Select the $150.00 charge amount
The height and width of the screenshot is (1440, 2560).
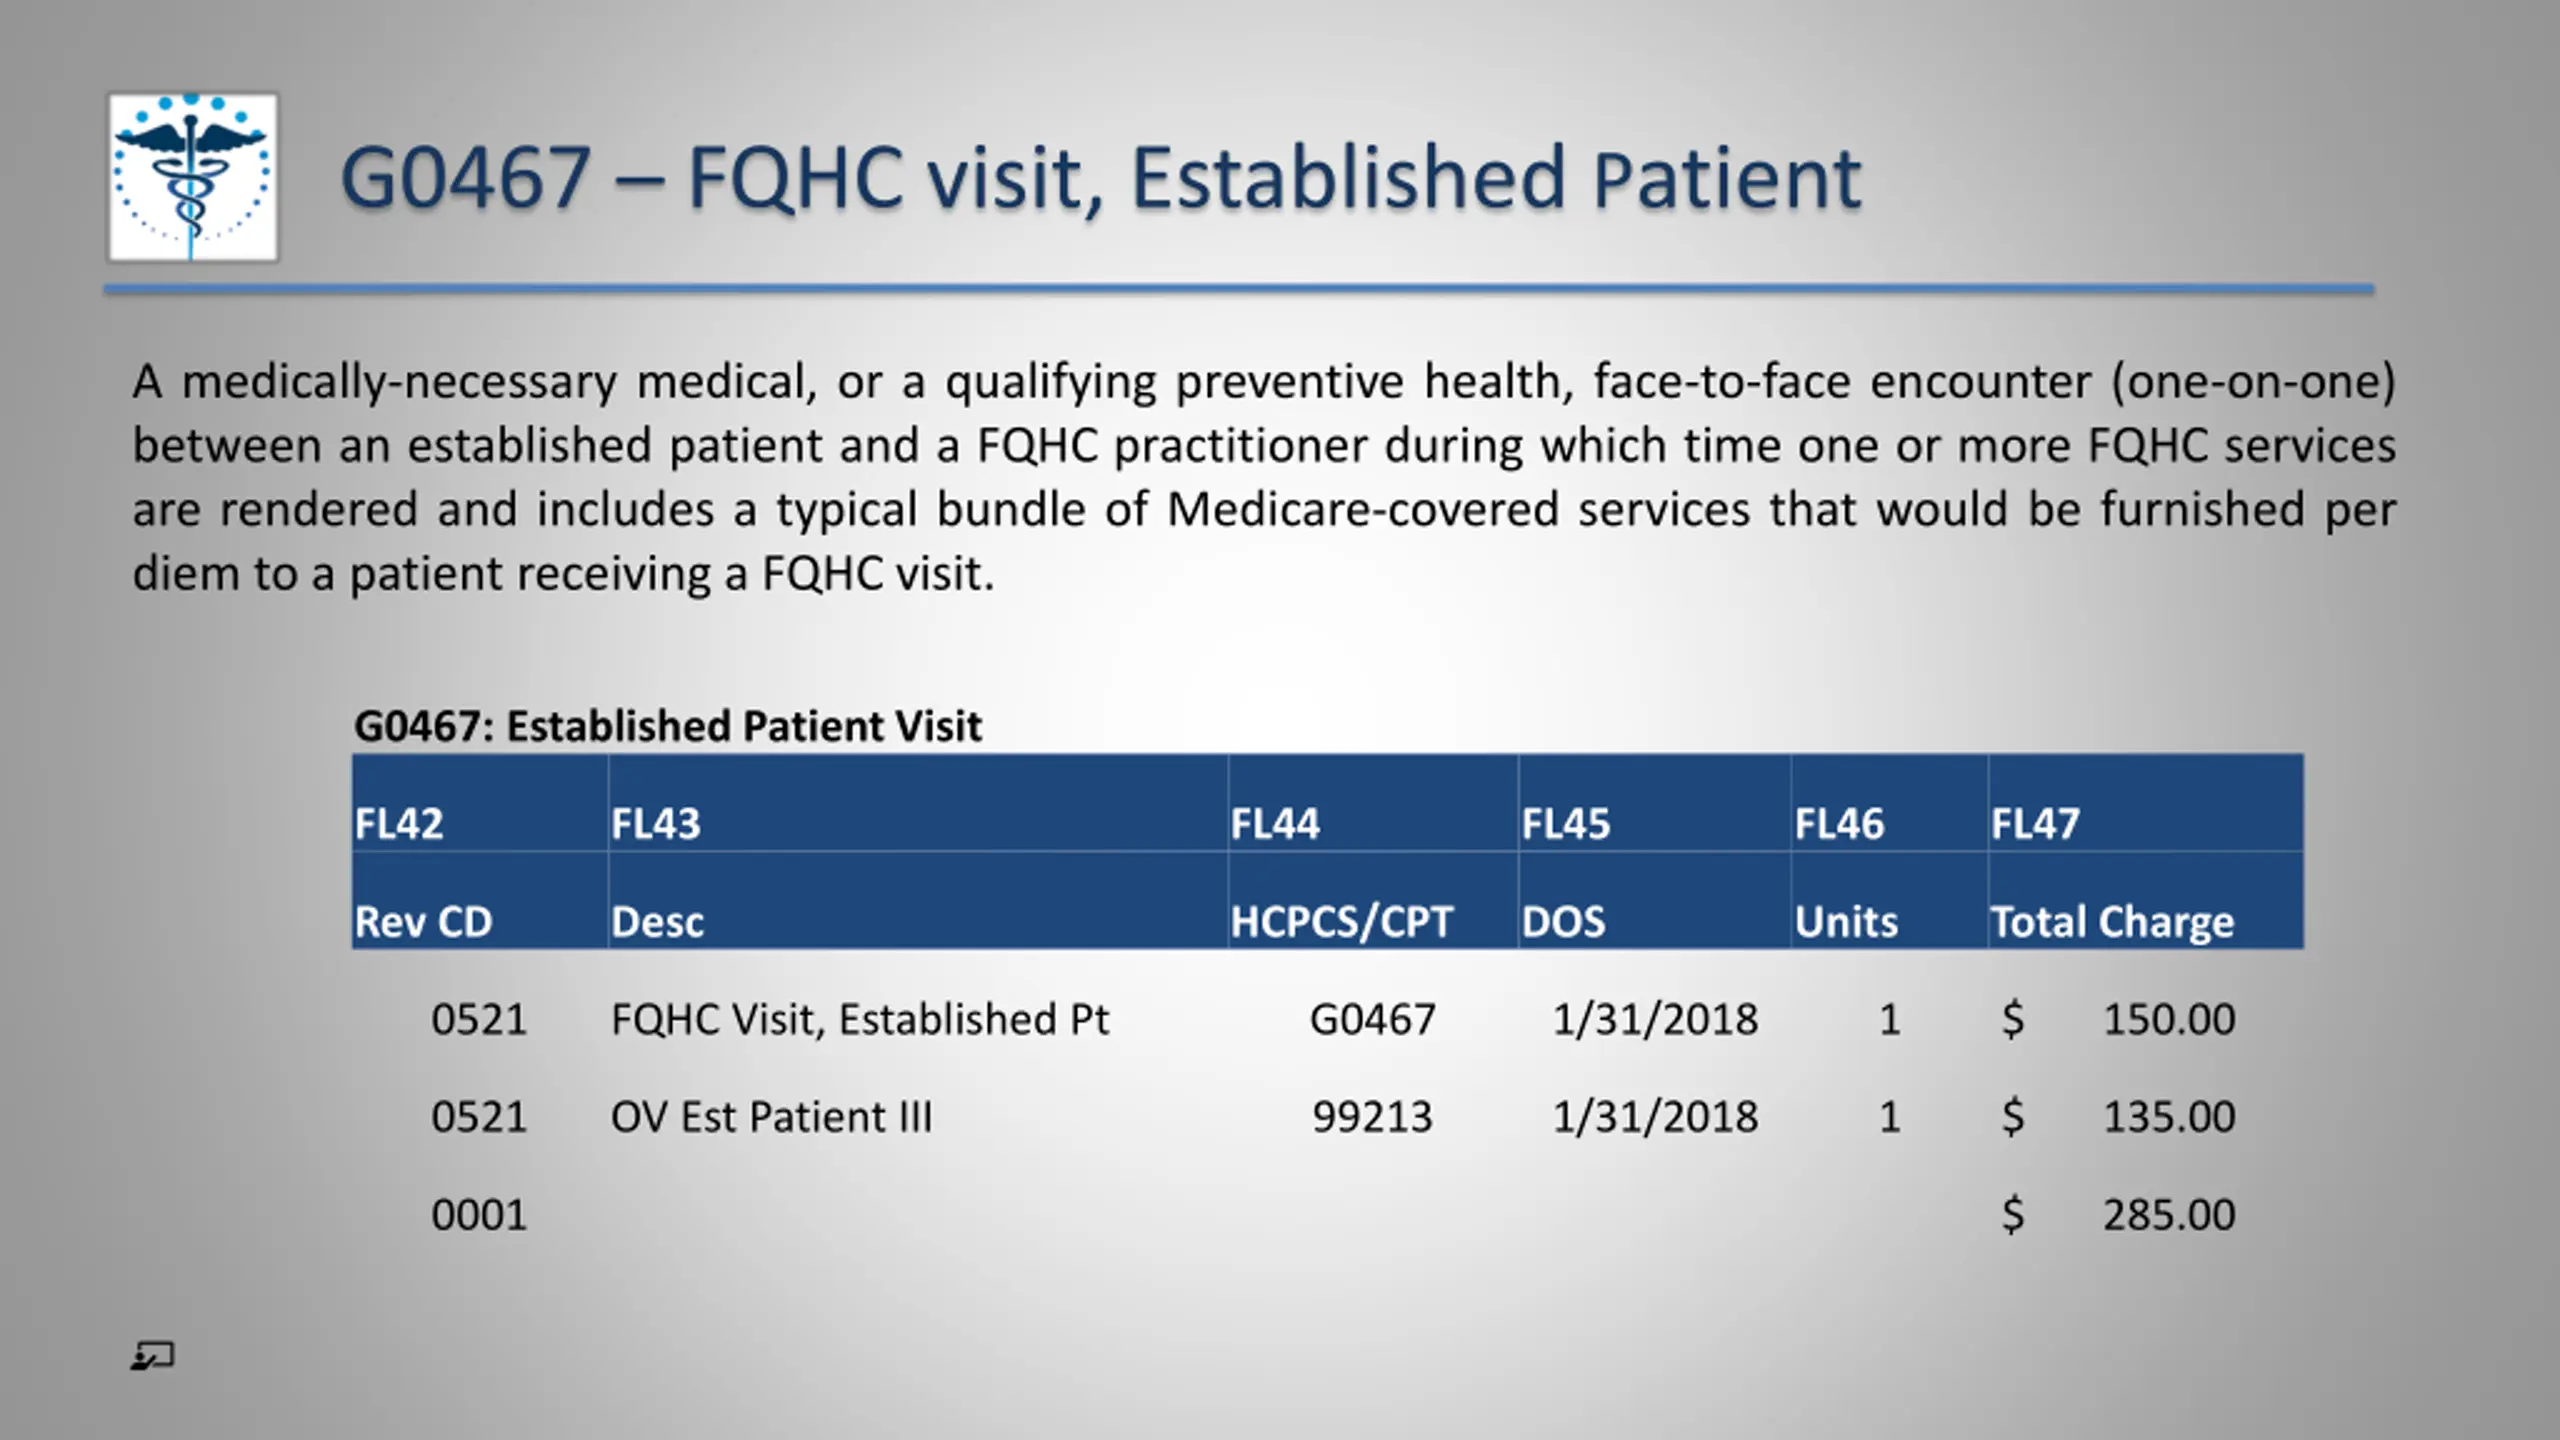pyautogui.click(x=2118, y=1019)
